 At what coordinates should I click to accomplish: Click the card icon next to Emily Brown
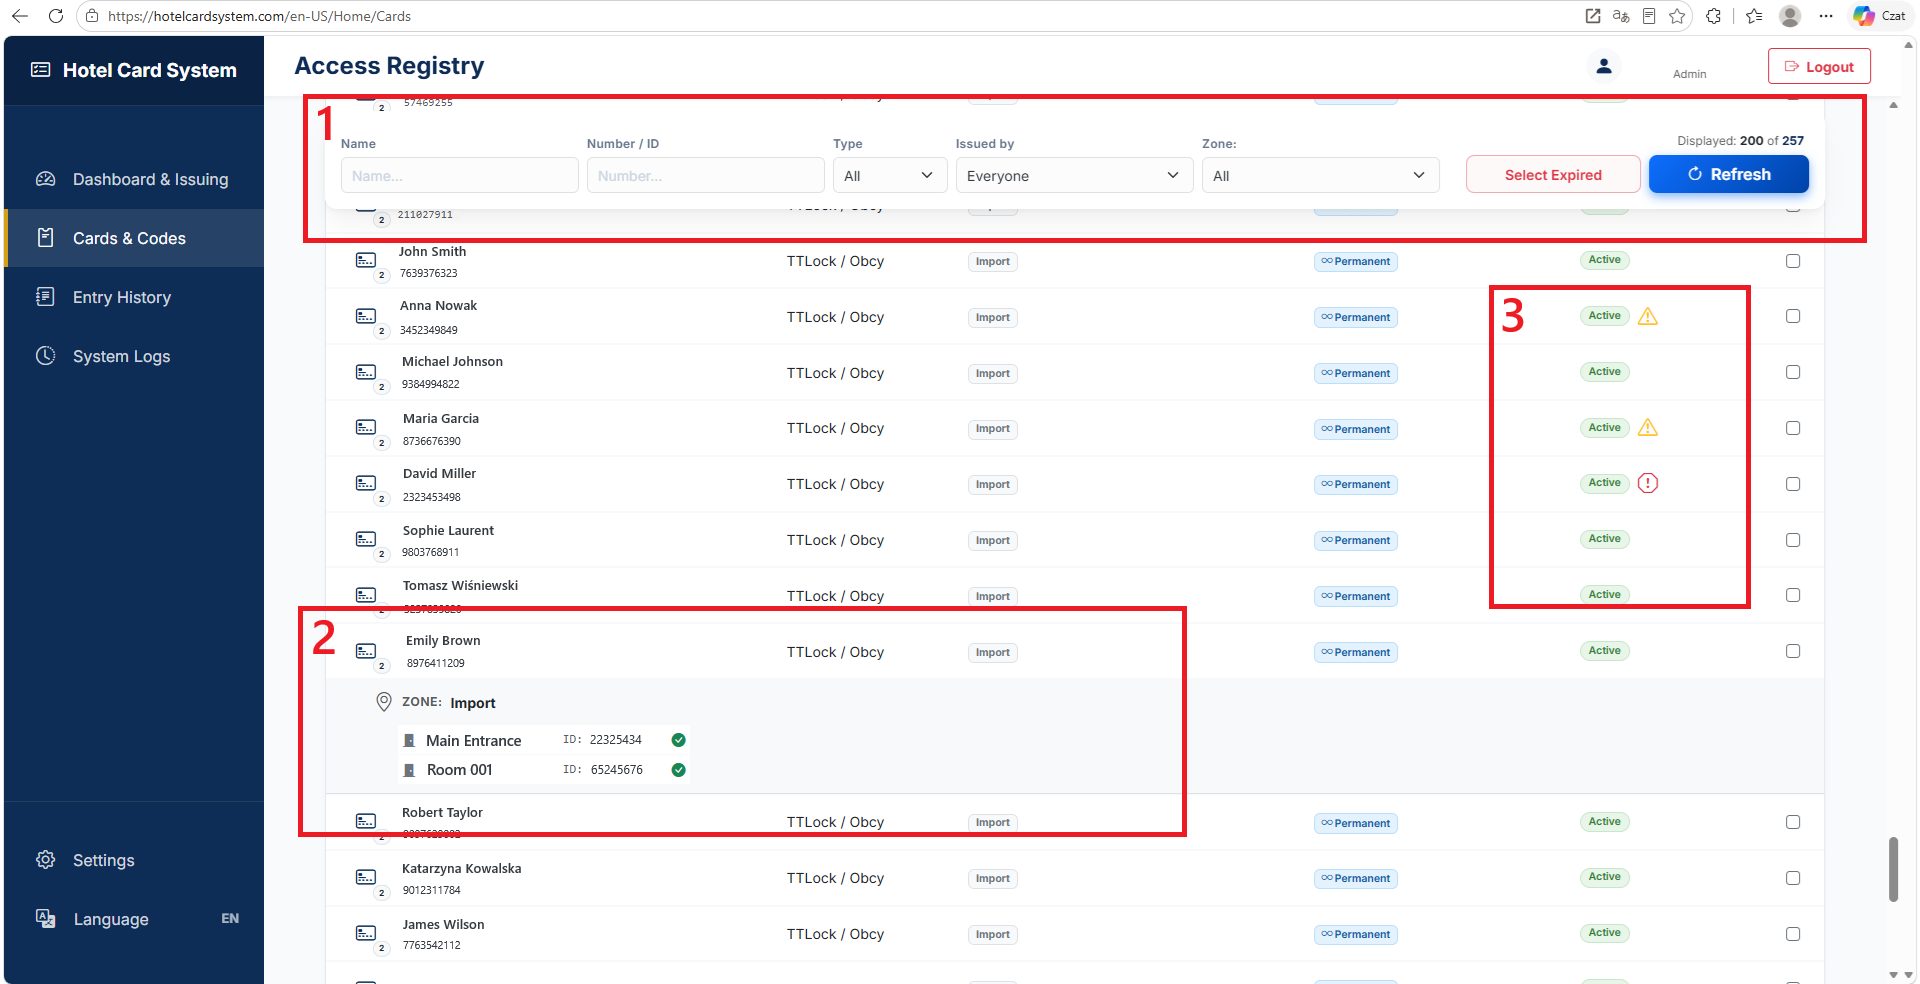click(366, 651)
